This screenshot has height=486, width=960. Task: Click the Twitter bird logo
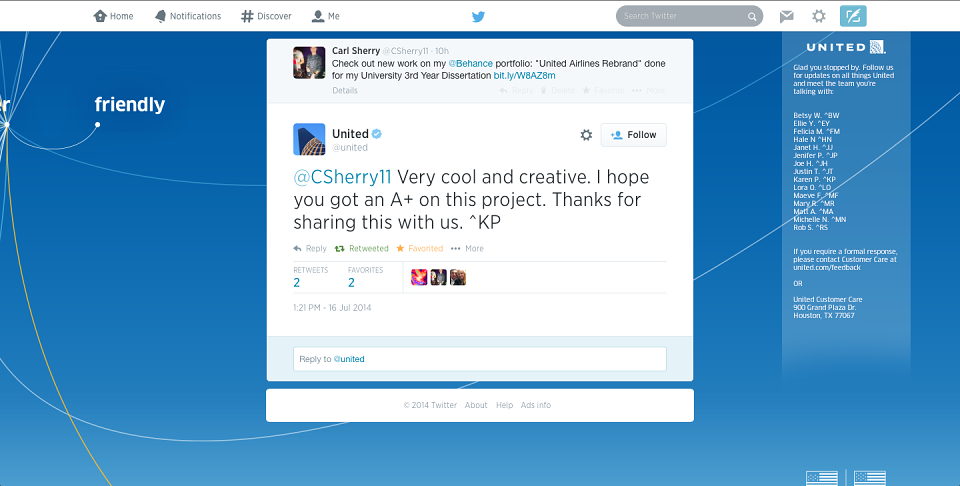click(x=478, y=17)
